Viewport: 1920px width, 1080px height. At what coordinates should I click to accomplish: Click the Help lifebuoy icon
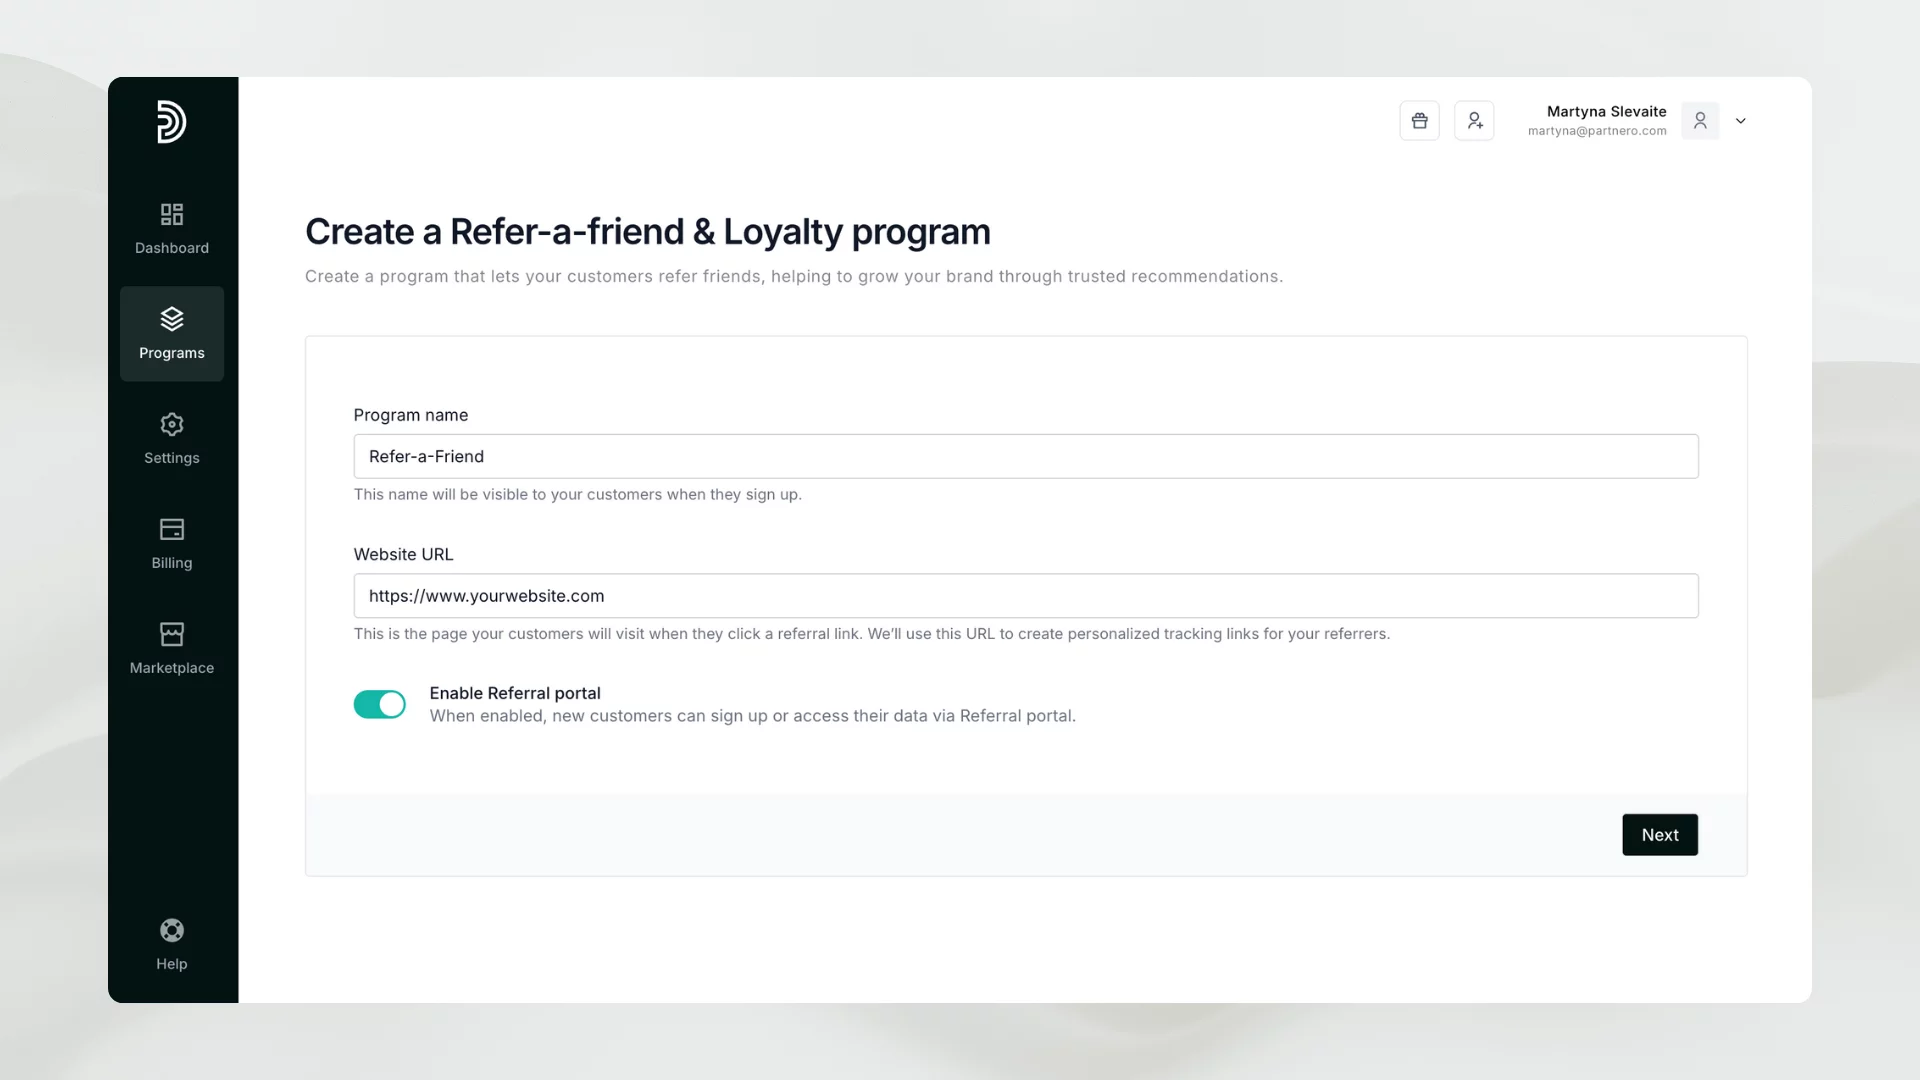pos(171,929)
